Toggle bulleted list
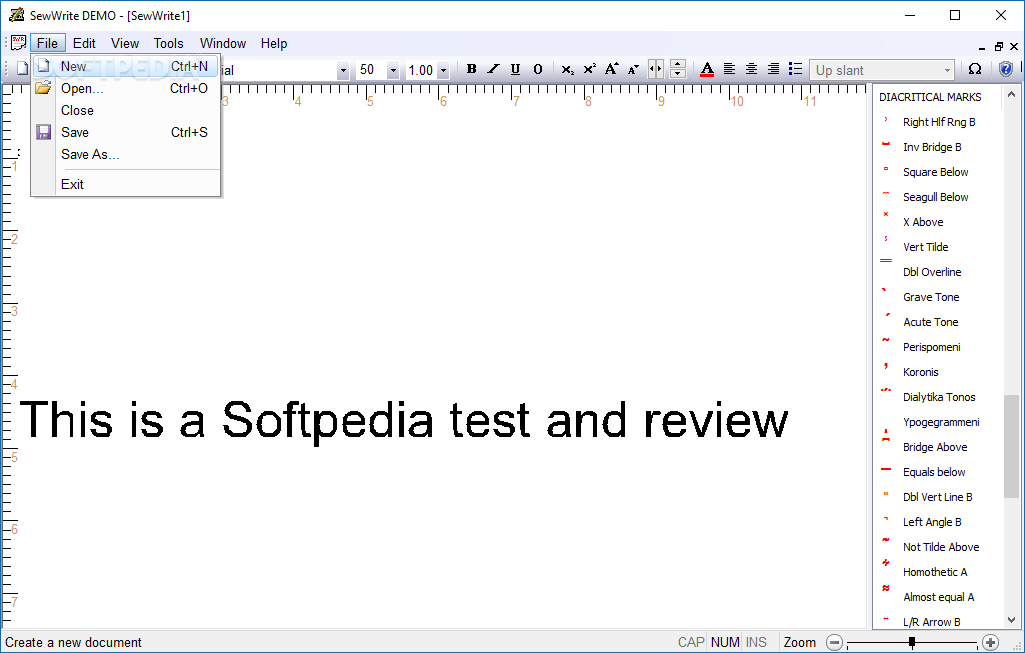1025x653 pixels. pyautogui.click(x=795, y=69)
